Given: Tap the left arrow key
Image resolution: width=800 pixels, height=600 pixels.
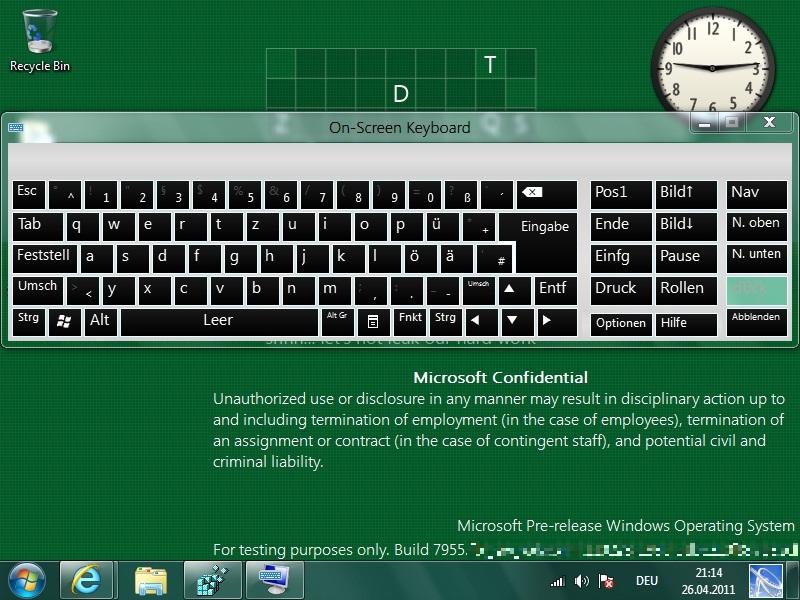Looking at the screenshot, I should pos(482,322).
